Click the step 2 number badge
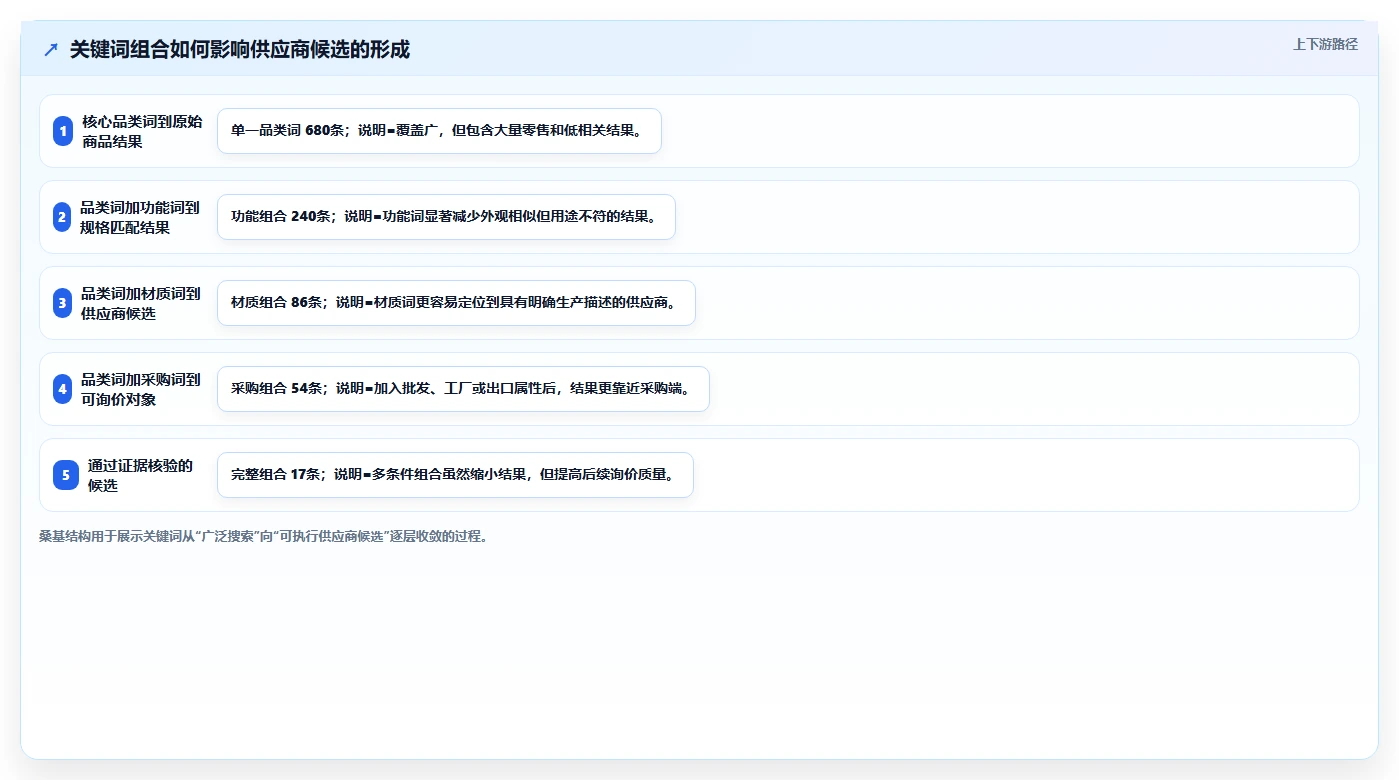1399x780 pixels. (62, 217)
